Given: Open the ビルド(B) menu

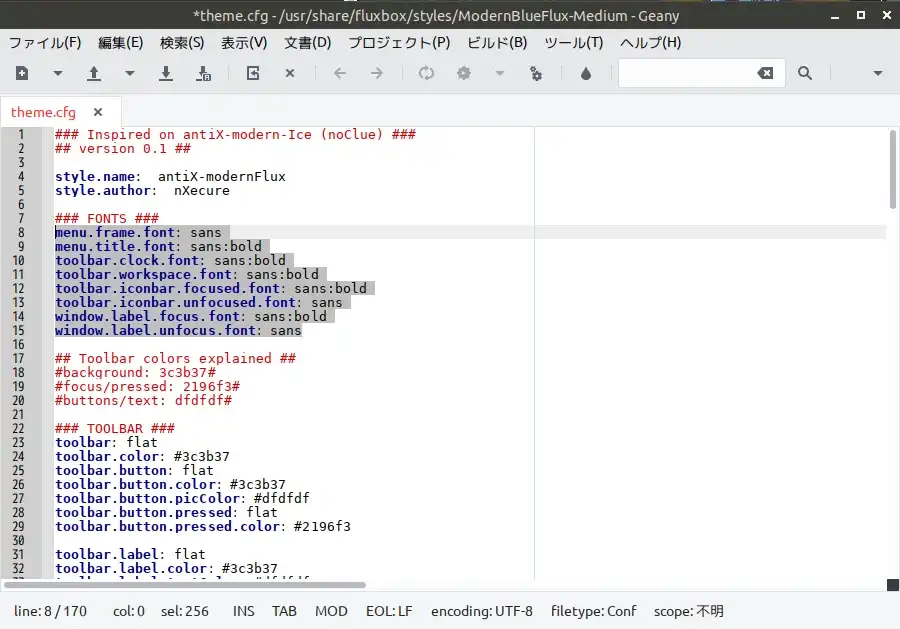Looking at the screenshot, I should [497, 43].
